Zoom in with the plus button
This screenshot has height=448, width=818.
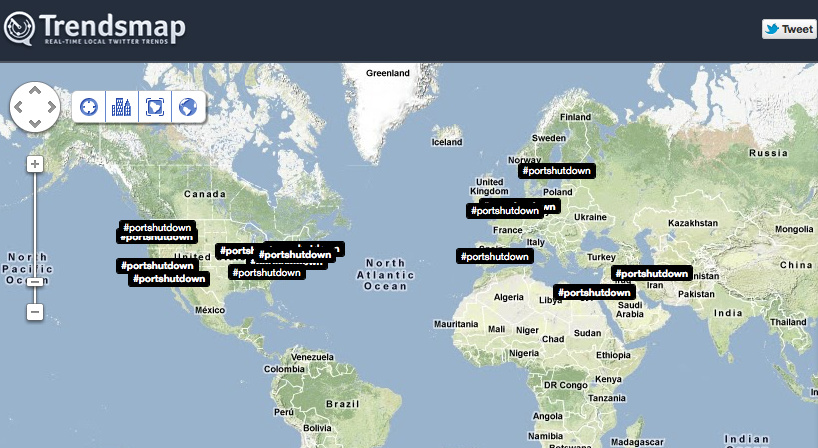35,164
